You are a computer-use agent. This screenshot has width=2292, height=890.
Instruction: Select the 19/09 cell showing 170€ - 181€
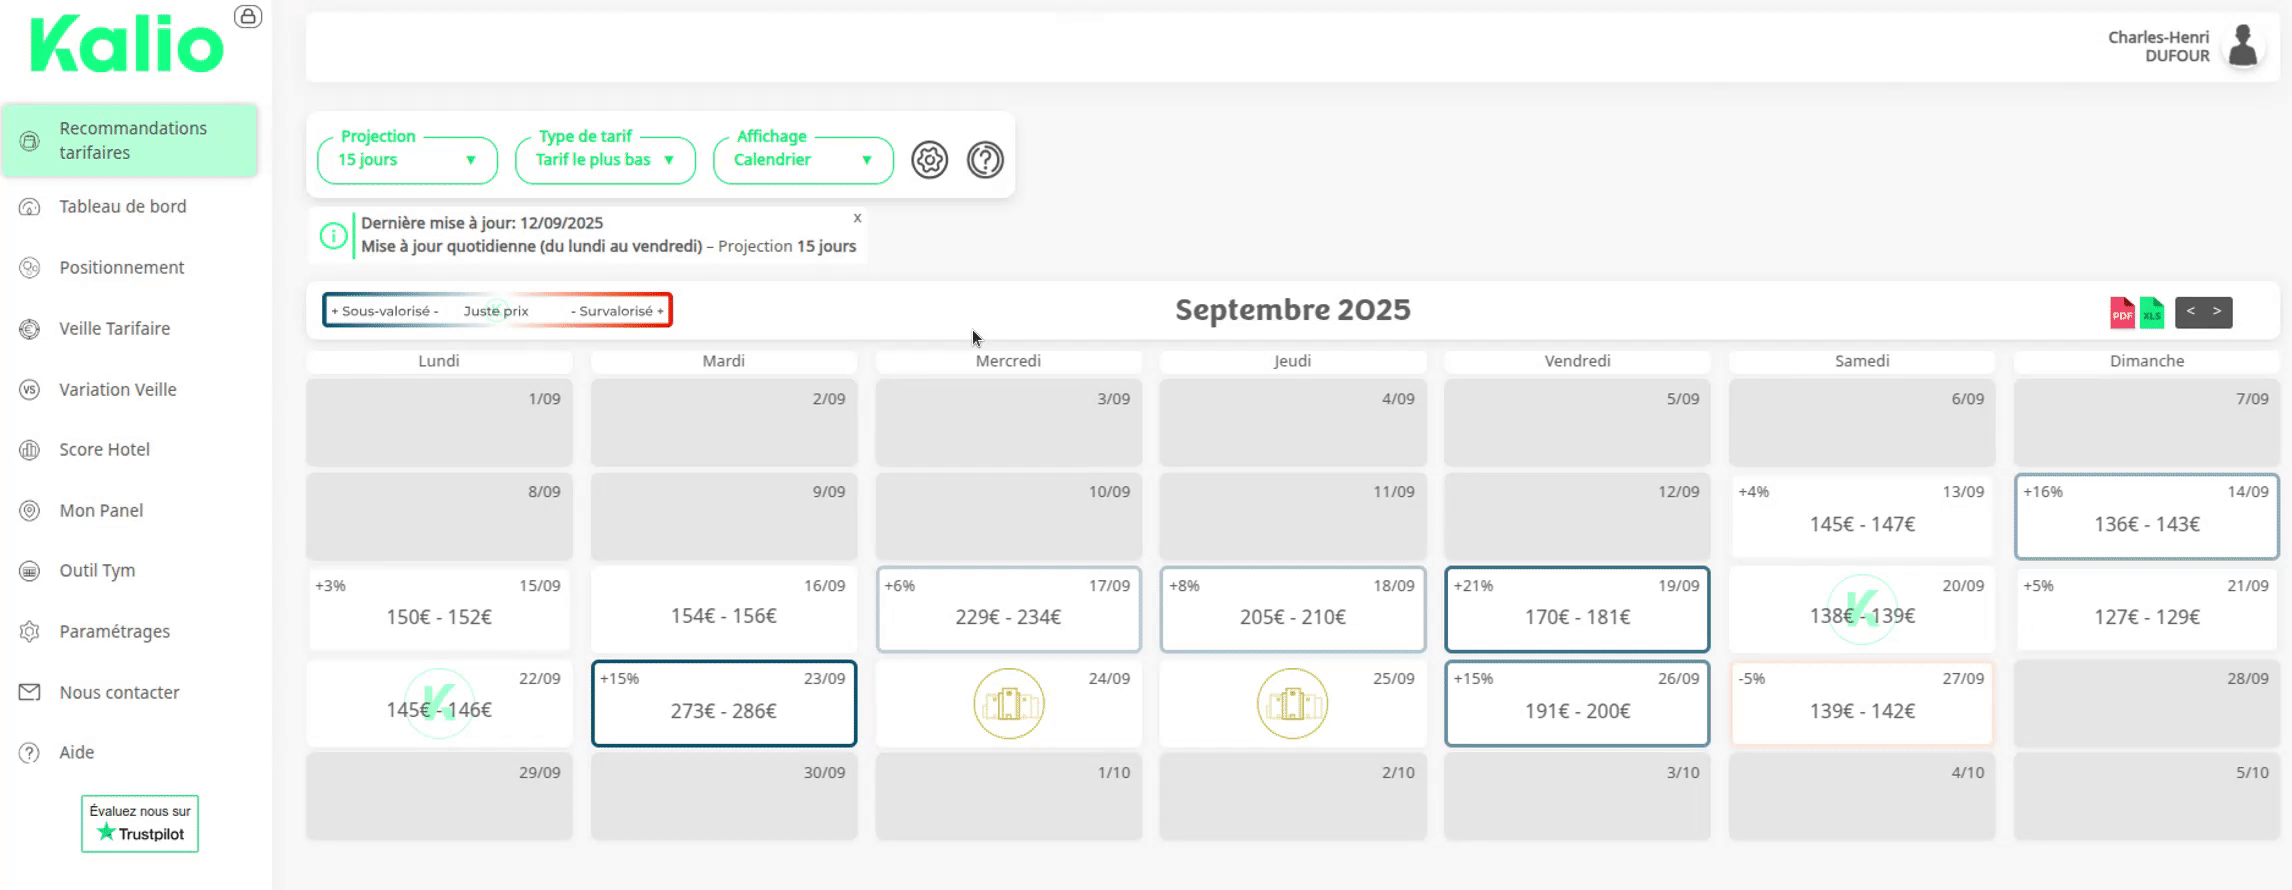1577,609
